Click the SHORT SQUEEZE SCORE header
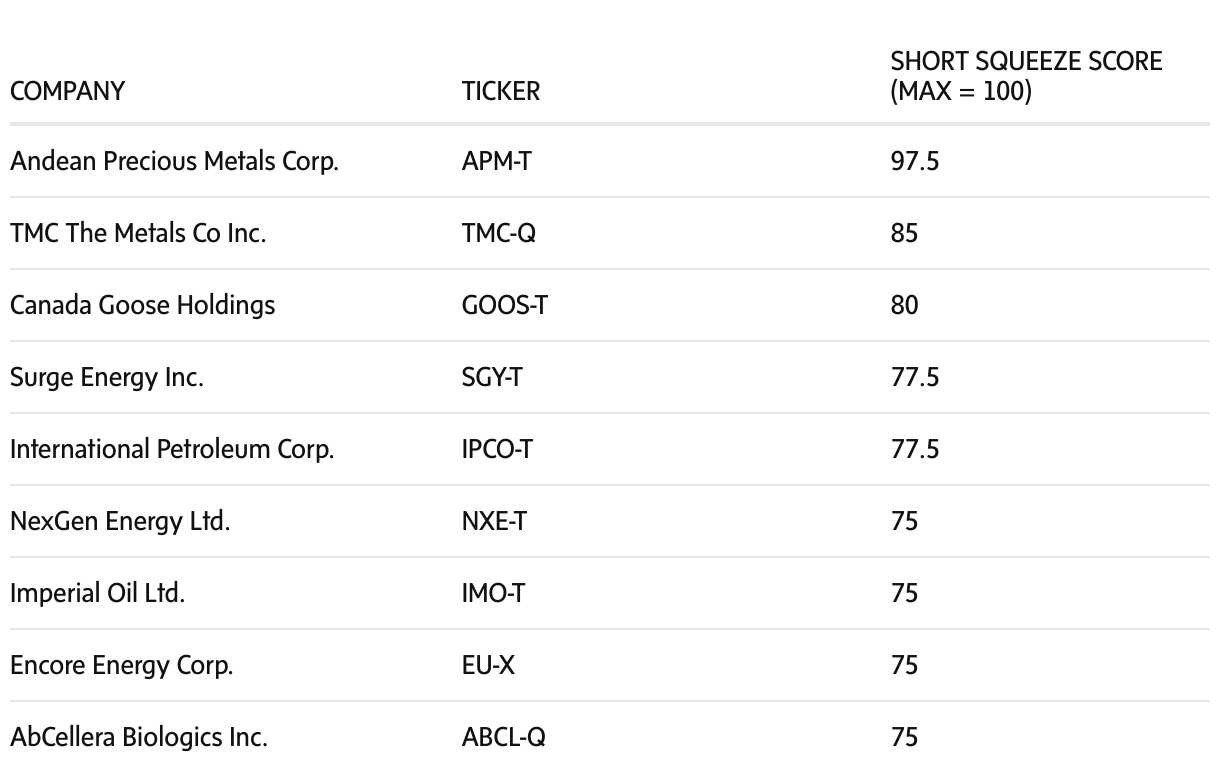This screenshot has width=1220, height=782. tap(1026, 77)
